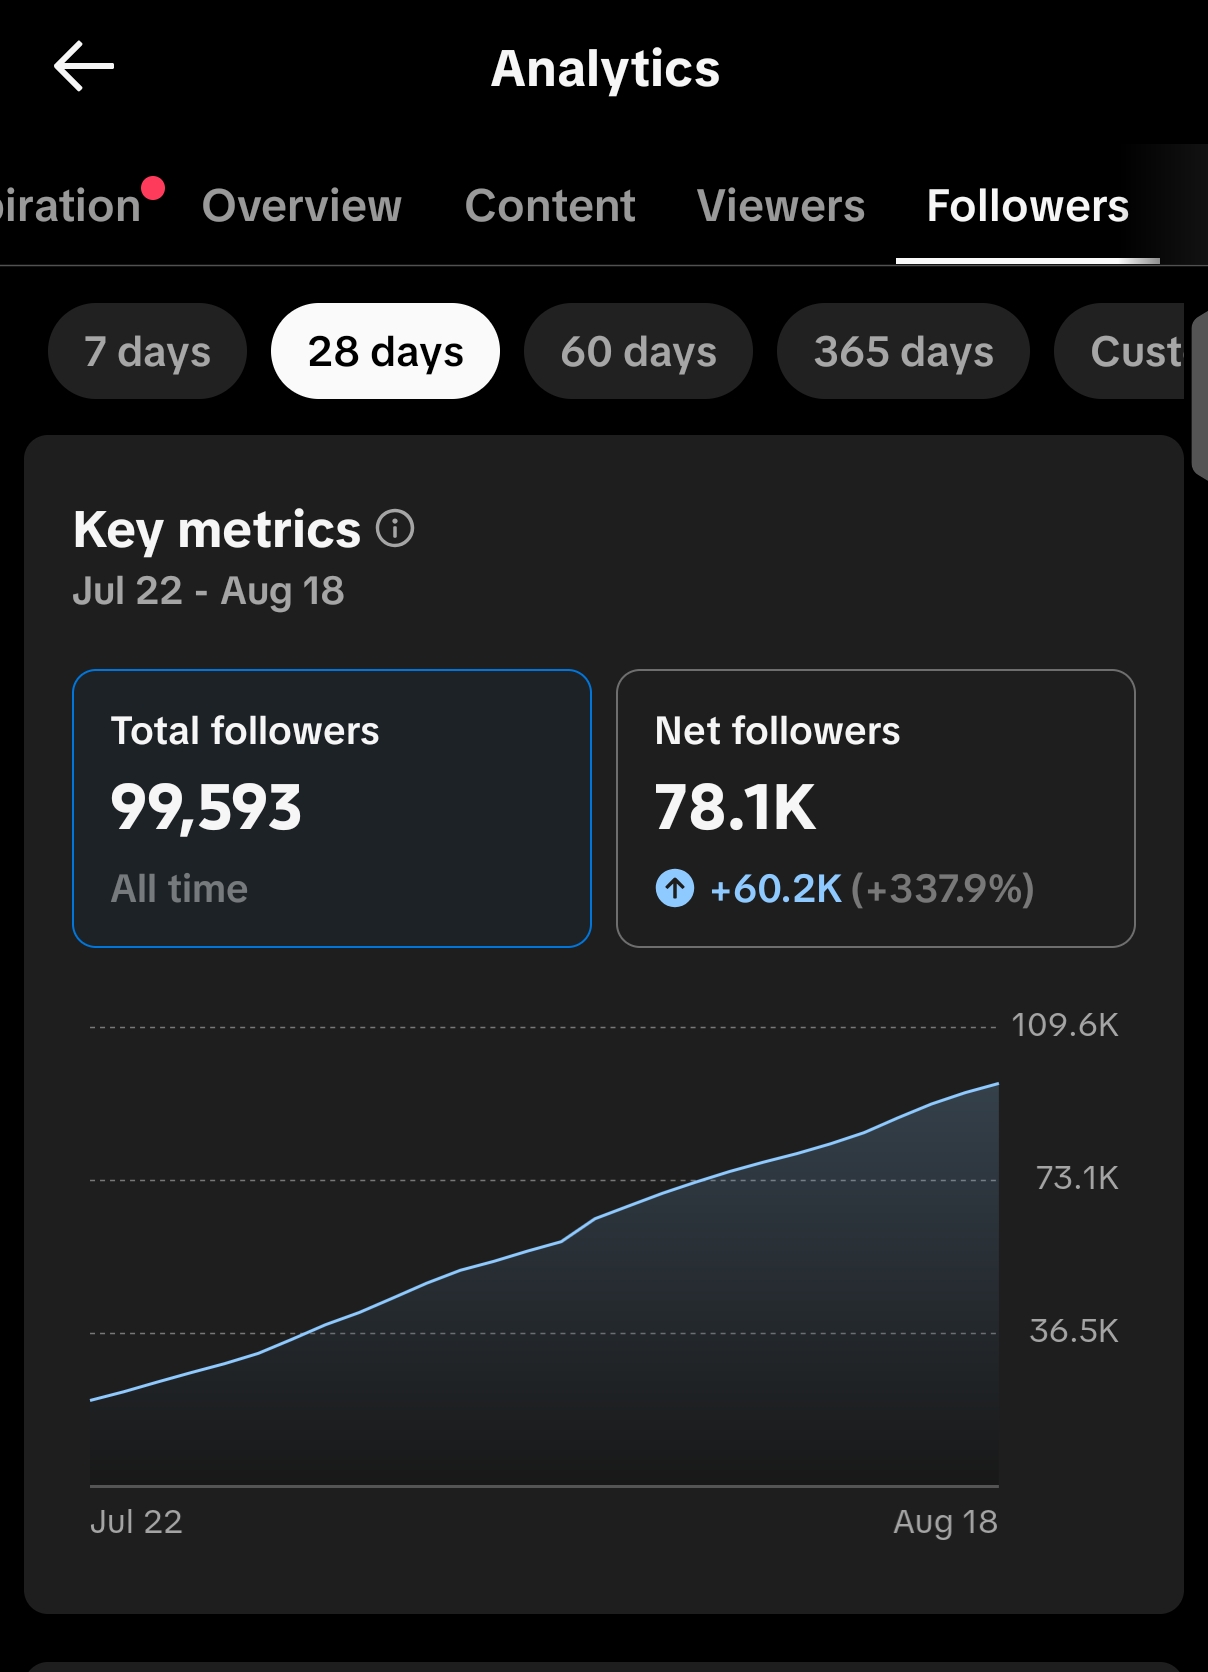Open the Key metrics info icon
This screenshot has height=1672, width=1208.
tap(395, 528)
